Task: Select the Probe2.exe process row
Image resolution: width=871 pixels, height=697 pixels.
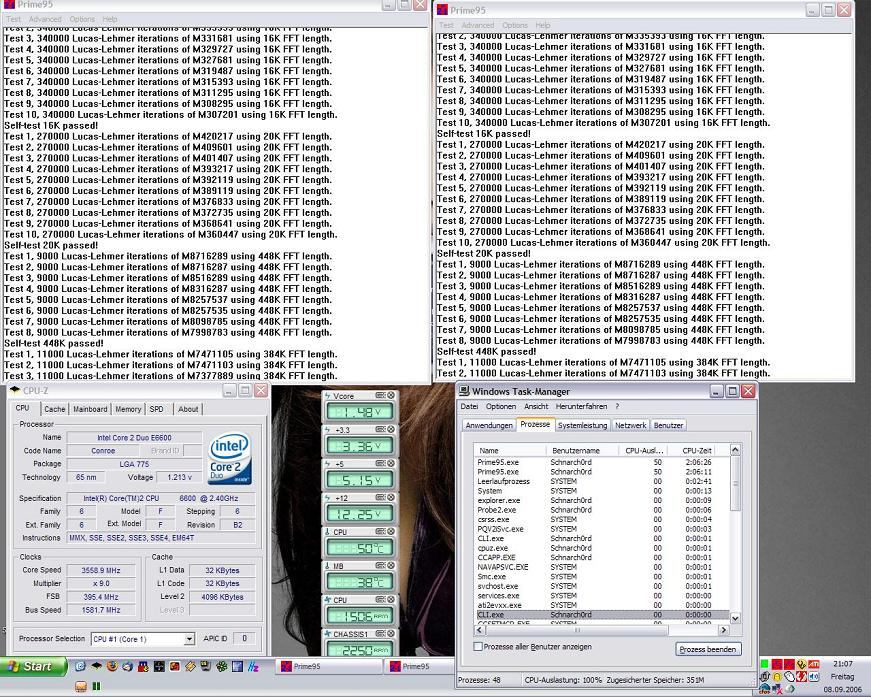Action: click(x=602, y=510)
